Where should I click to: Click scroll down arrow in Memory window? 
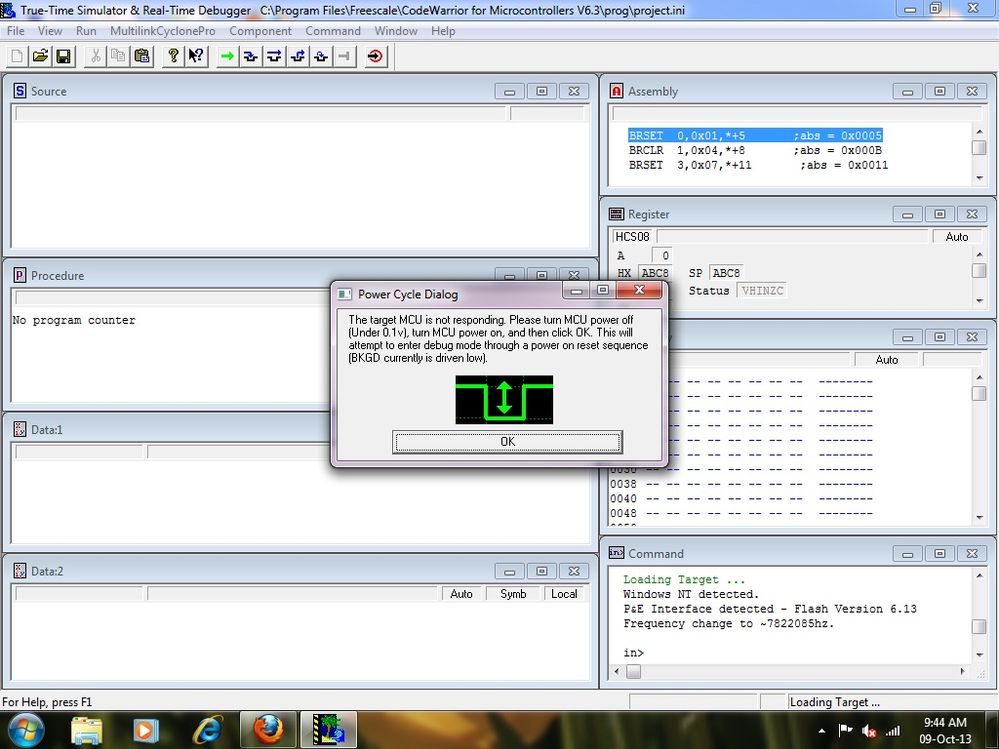(979, 517)
